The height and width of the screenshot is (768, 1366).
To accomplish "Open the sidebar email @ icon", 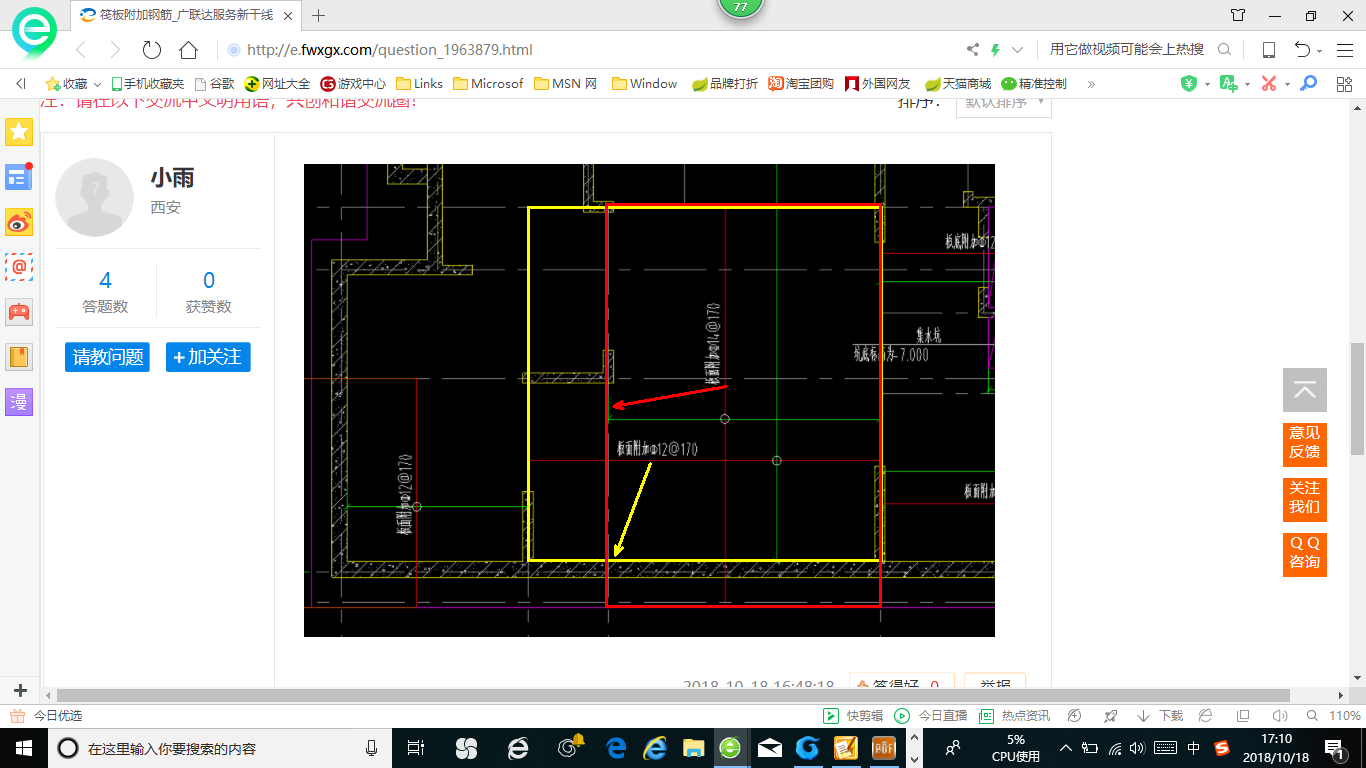I will pos(19,267).
